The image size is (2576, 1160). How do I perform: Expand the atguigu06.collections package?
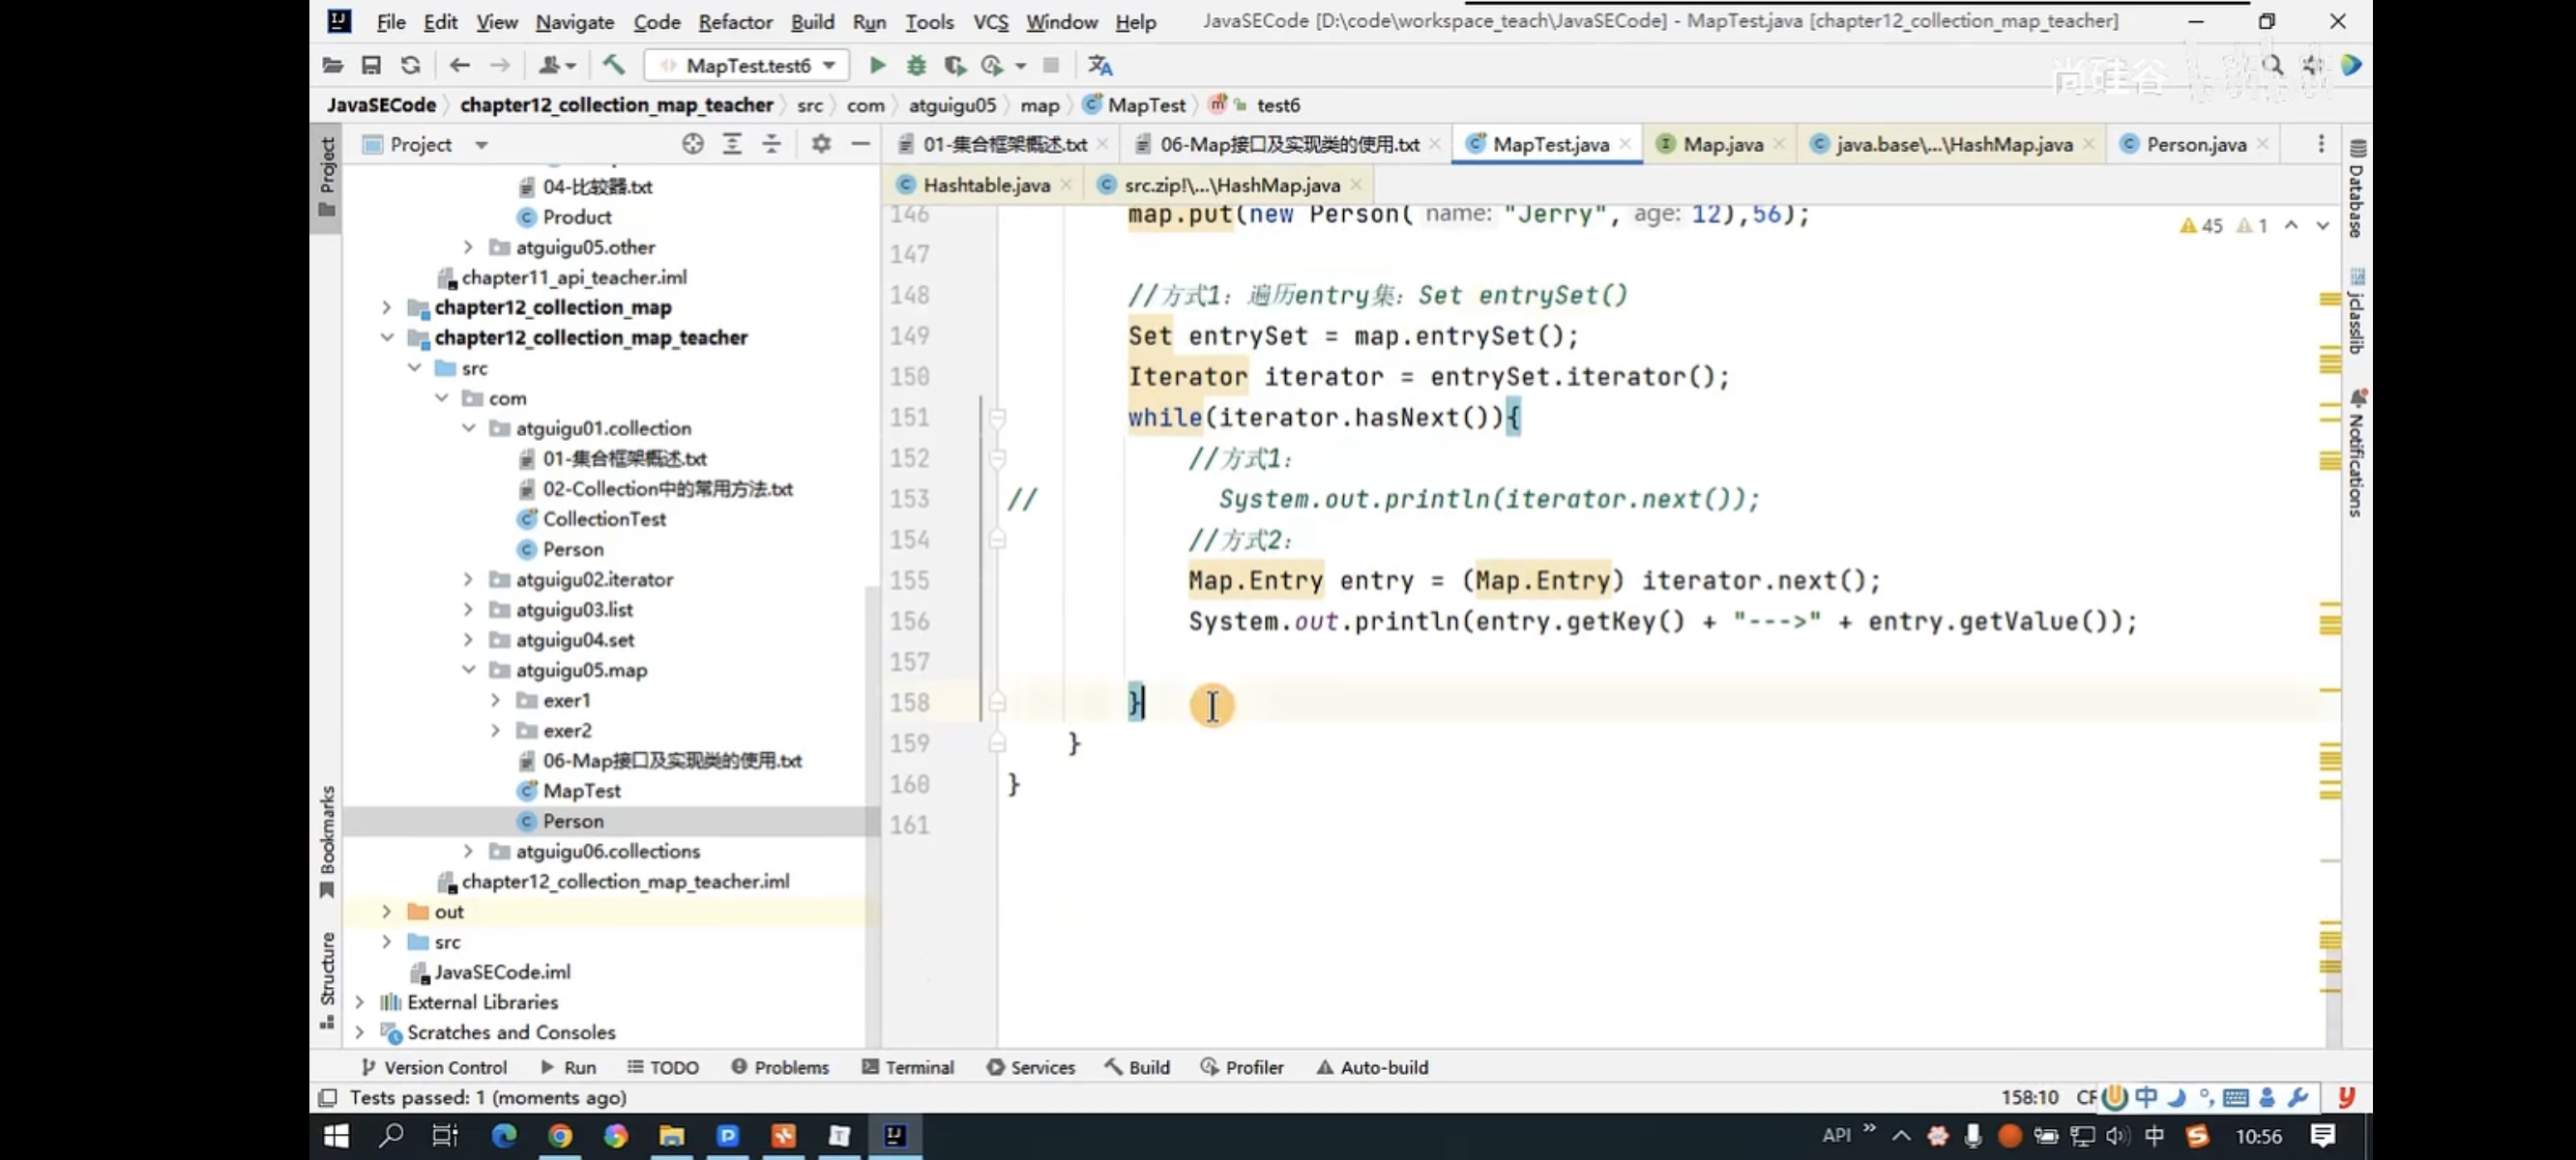(x=468, y=851)
